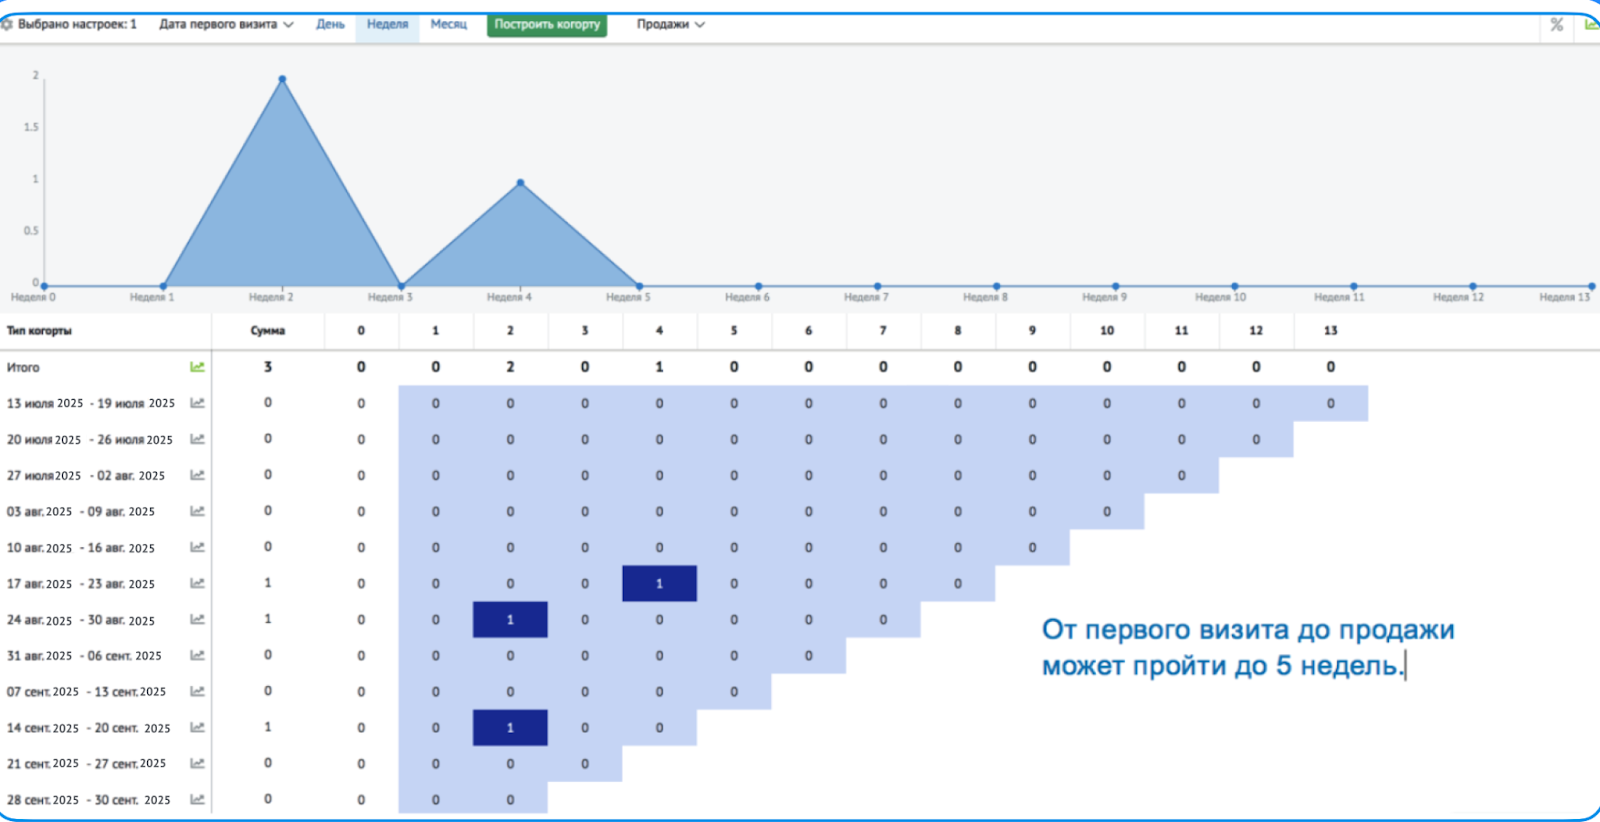The height and width of the screenshot is (822, 1600).
Task: Switch grouping to Месяц
Action: (448, 24)
